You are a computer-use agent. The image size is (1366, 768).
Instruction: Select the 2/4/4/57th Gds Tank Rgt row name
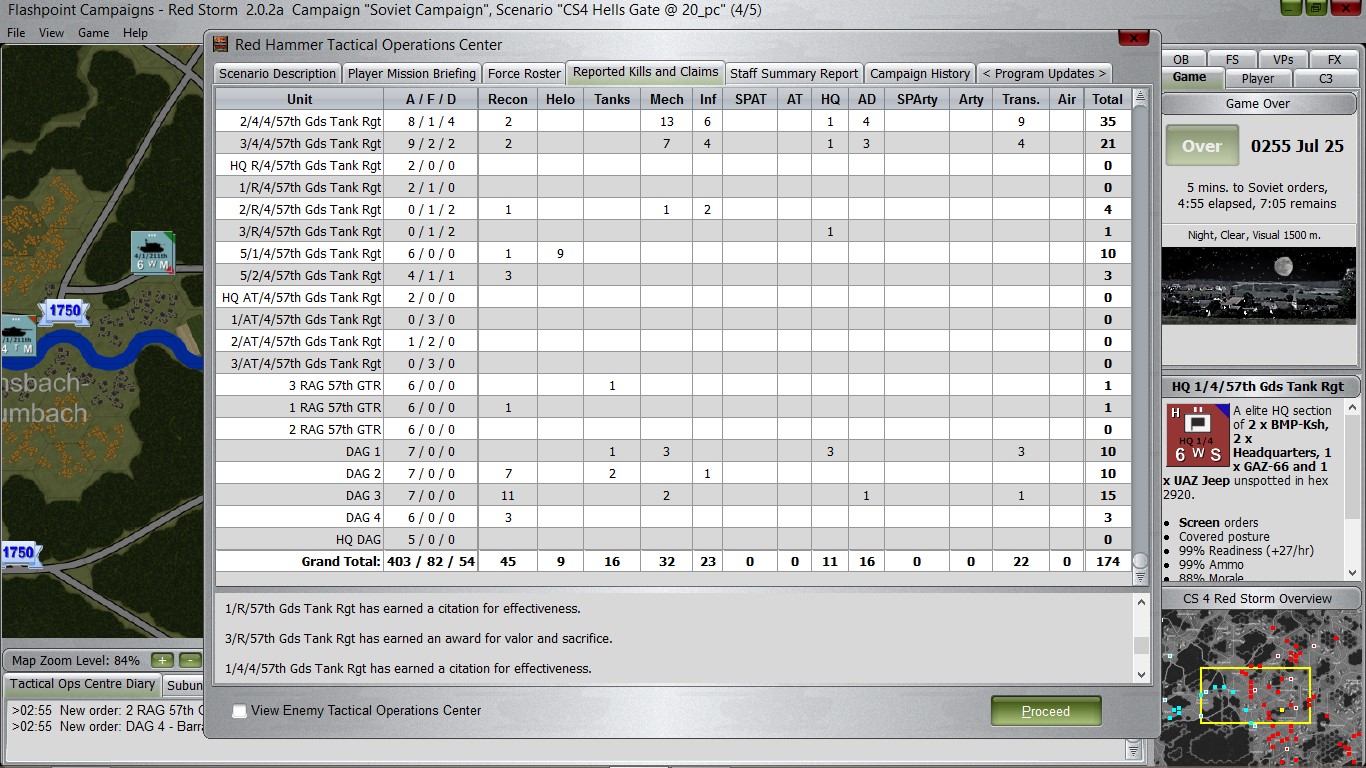[x=310, y=121]
